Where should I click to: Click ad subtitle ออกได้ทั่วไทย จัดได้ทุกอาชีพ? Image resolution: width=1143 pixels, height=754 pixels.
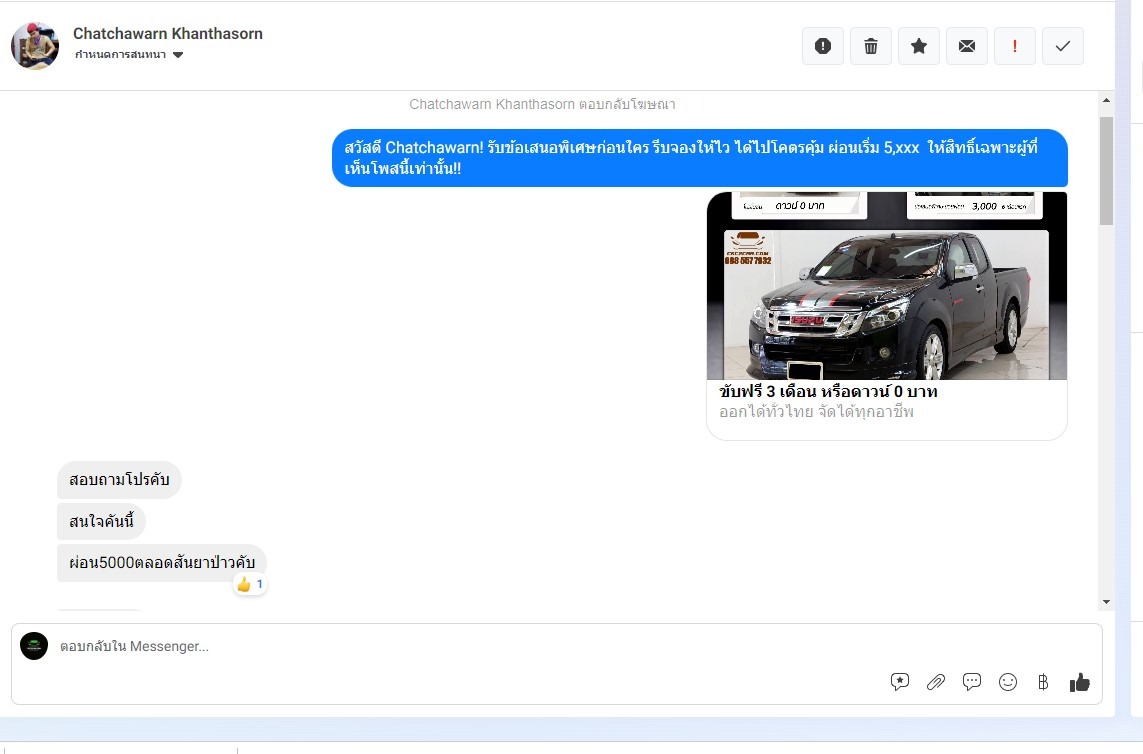(x=816, y=412)
